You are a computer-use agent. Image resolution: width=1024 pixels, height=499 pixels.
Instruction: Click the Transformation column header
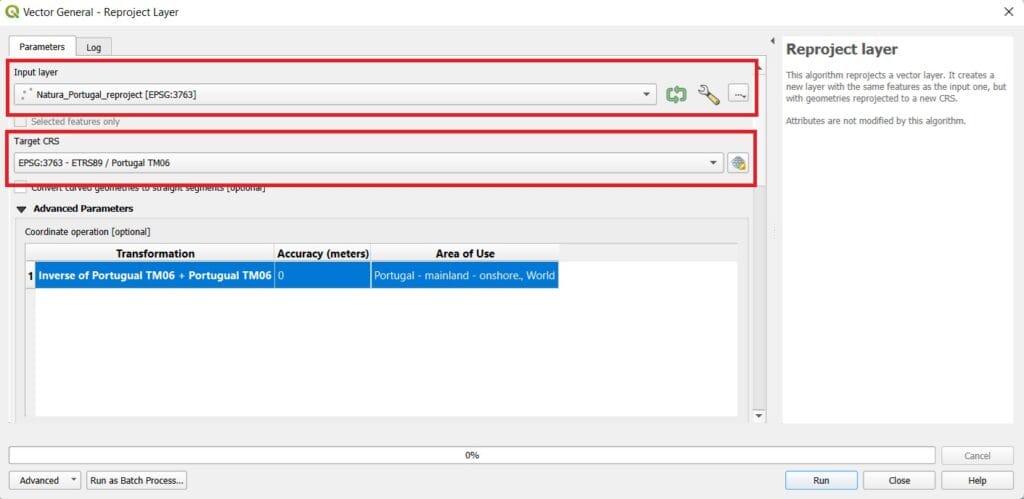click(x=155, y=253)
